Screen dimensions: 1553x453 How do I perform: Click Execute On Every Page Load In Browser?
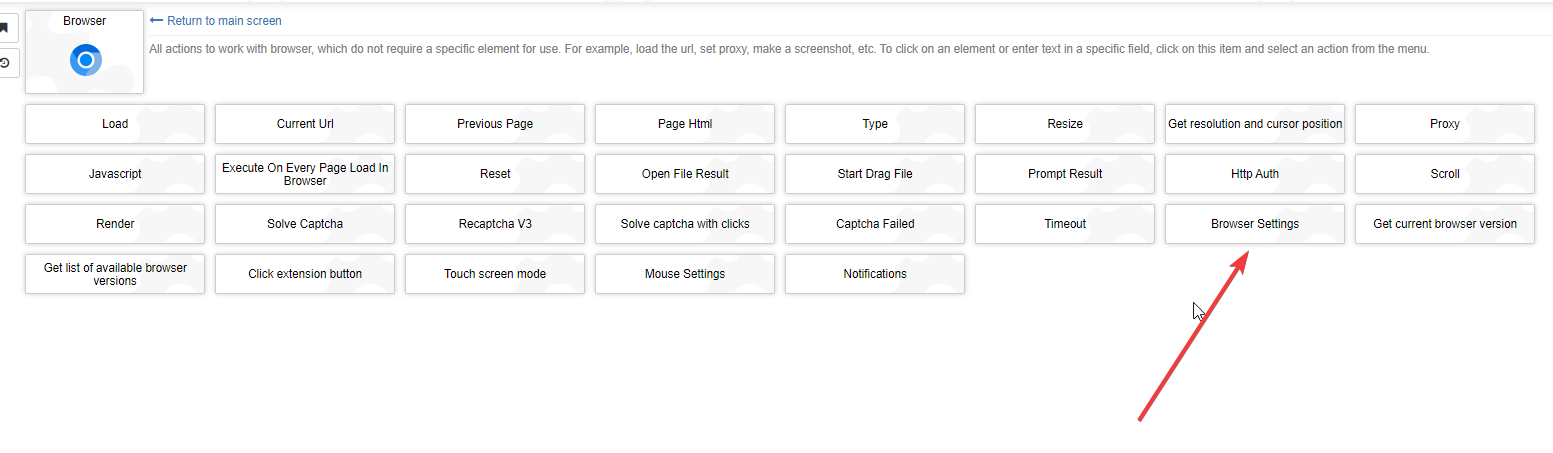(x=305, y=174)
